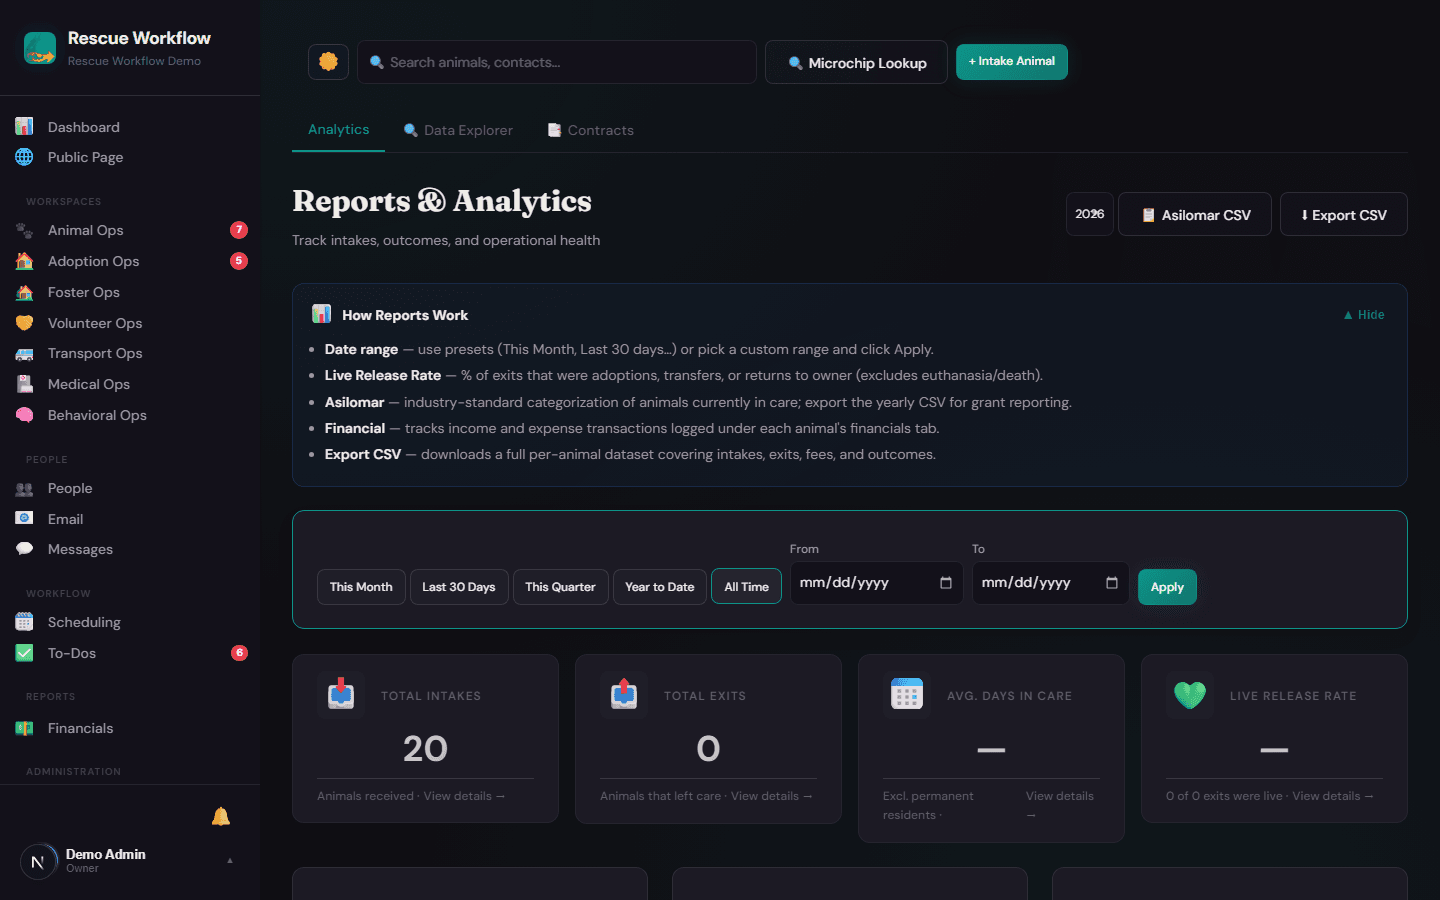
Task: Open notifications bell icon
Action: 221,817
